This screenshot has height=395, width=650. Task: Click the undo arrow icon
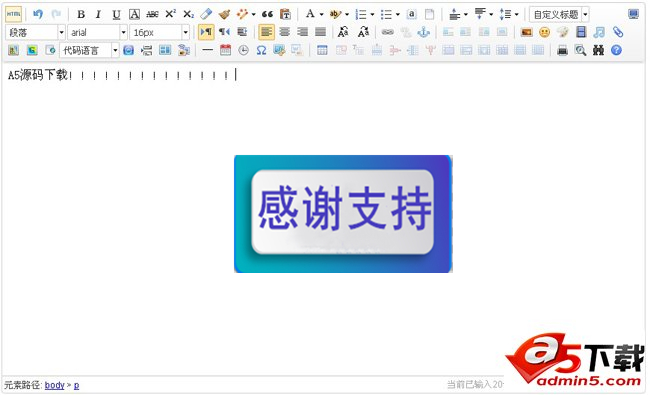[38, 15]
